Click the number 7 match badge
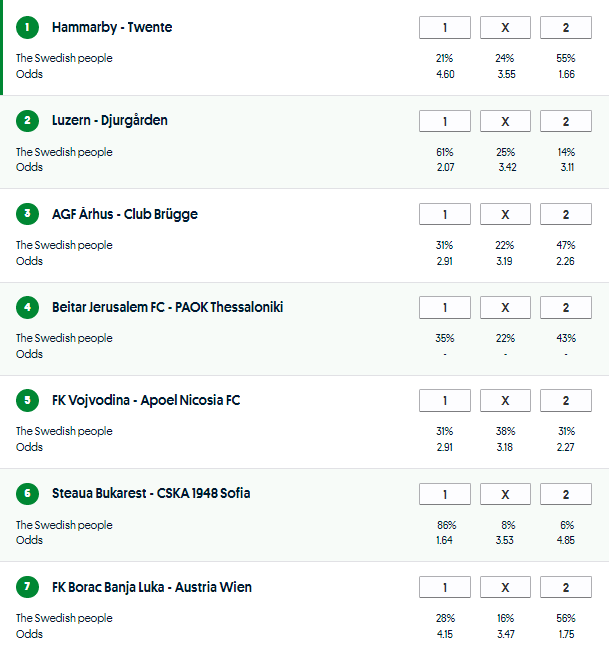609x654 pixels. pyautogui.click(x=27, y=587)
